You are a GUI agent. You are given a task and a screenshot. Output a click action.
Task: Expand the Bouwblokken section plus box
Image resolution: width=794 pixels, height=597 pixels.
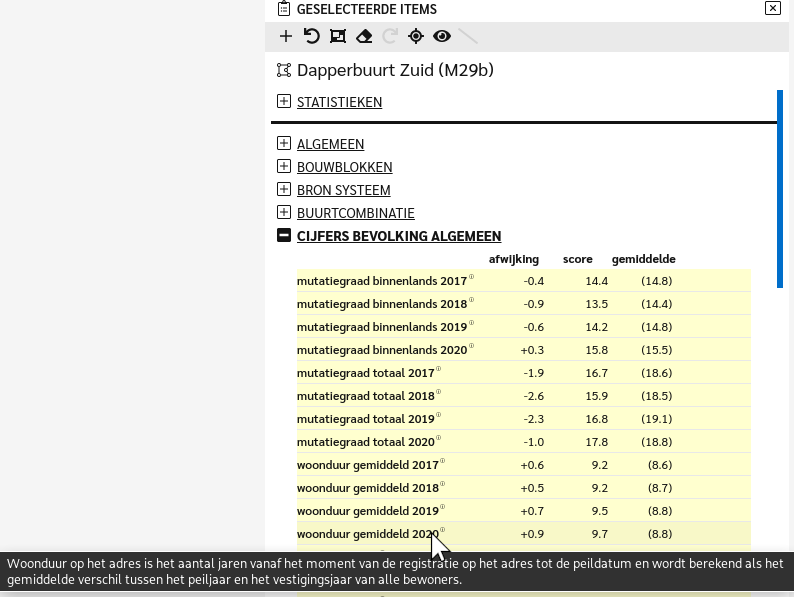[284, 166]
